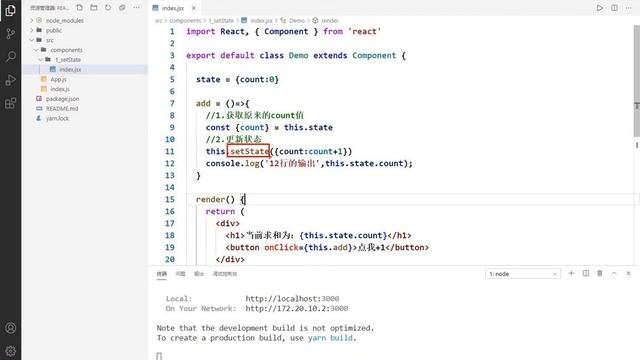
Task: Create a new file in explorer
Action: point(80,8)
